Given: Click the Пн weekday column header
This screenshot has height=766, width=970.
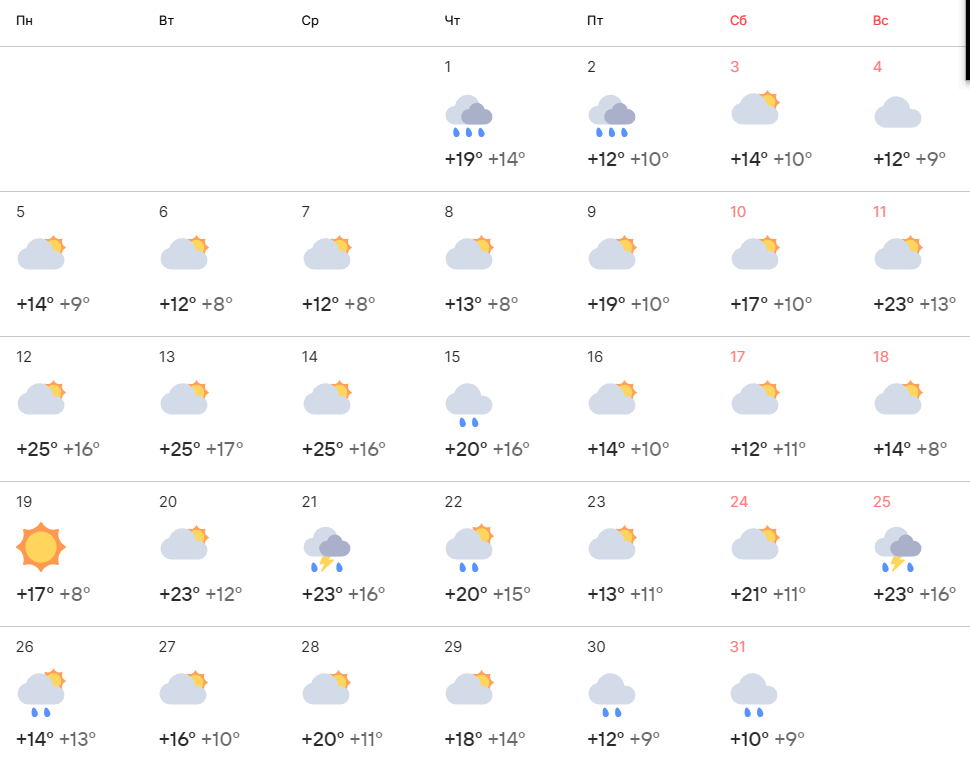Looking at the screenshot, I should [x=24, y=21].
